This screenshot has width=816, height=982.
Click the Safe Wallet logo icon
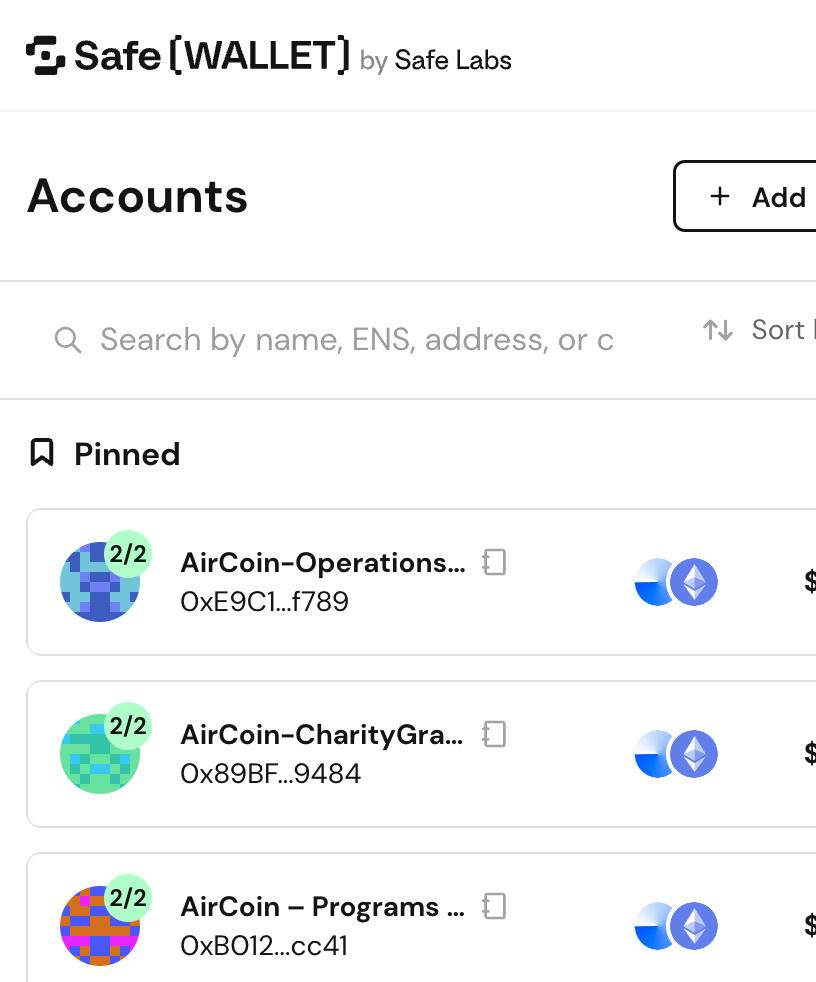[45, 56]
